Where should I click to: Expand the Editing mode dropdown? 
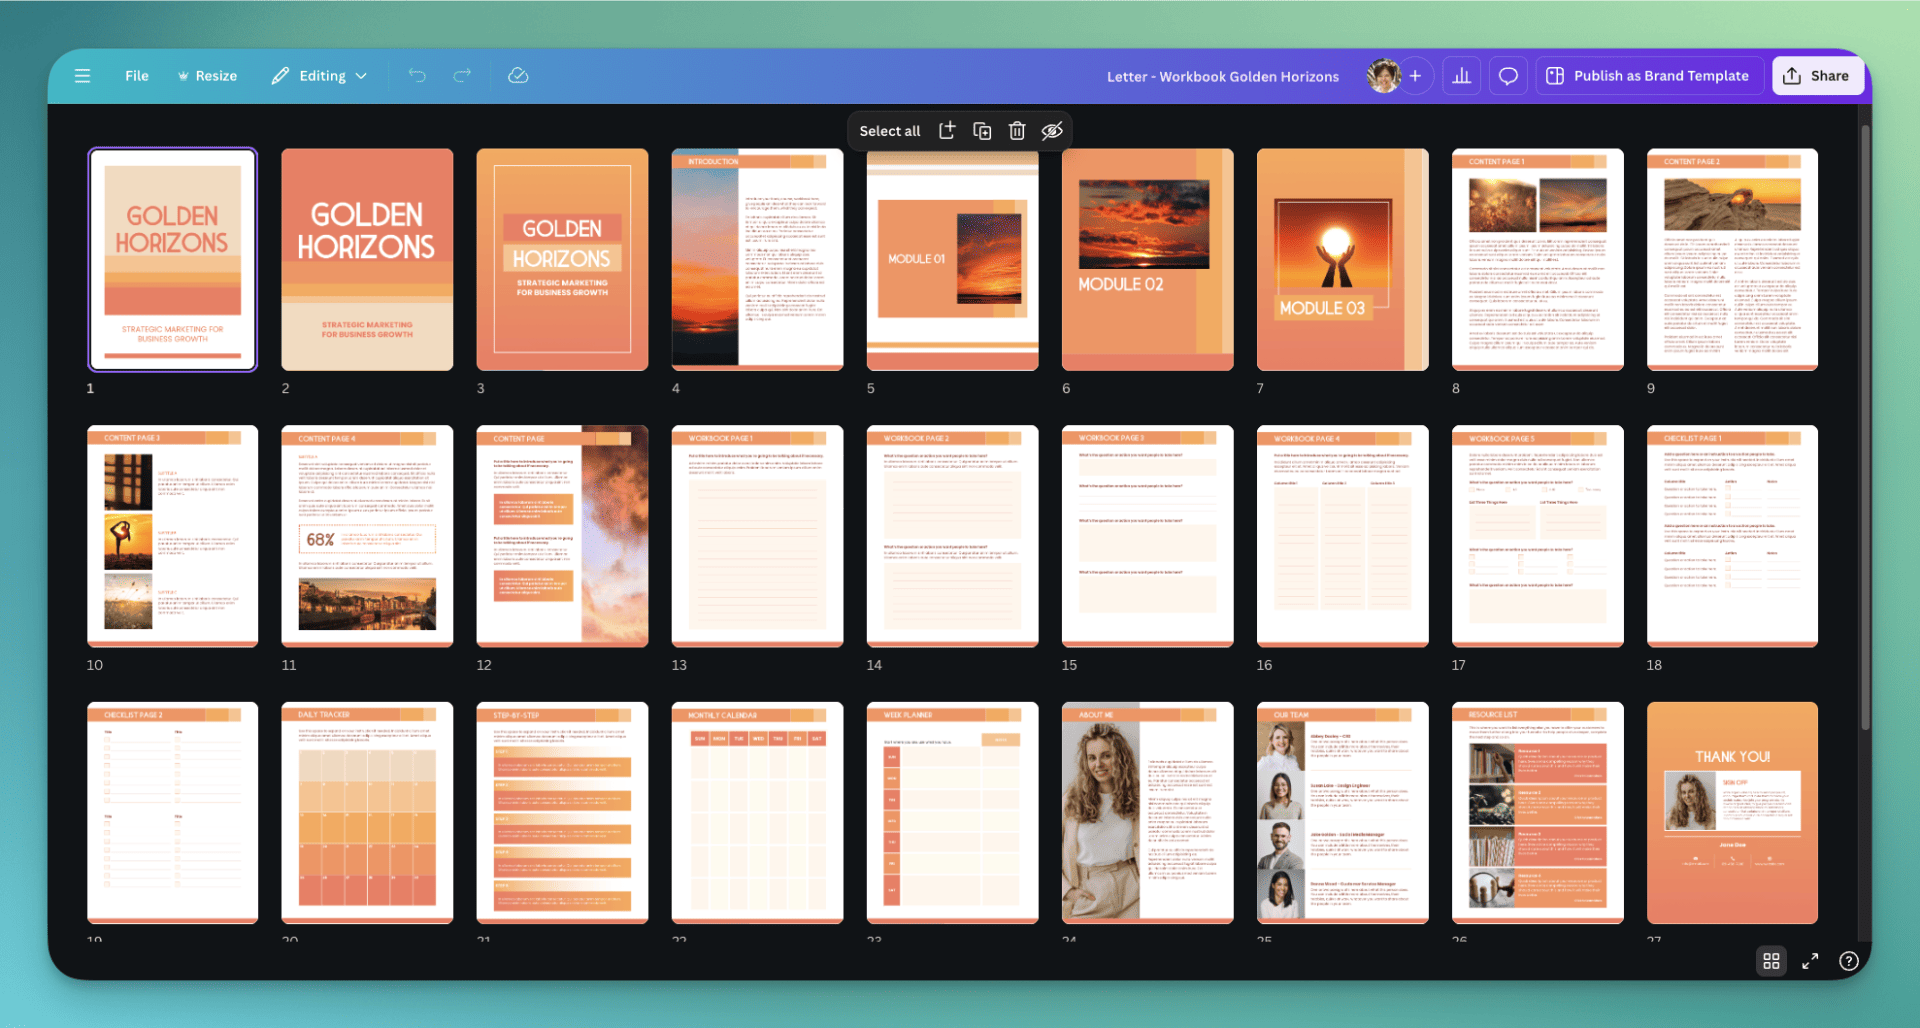[x=320, y=76]
